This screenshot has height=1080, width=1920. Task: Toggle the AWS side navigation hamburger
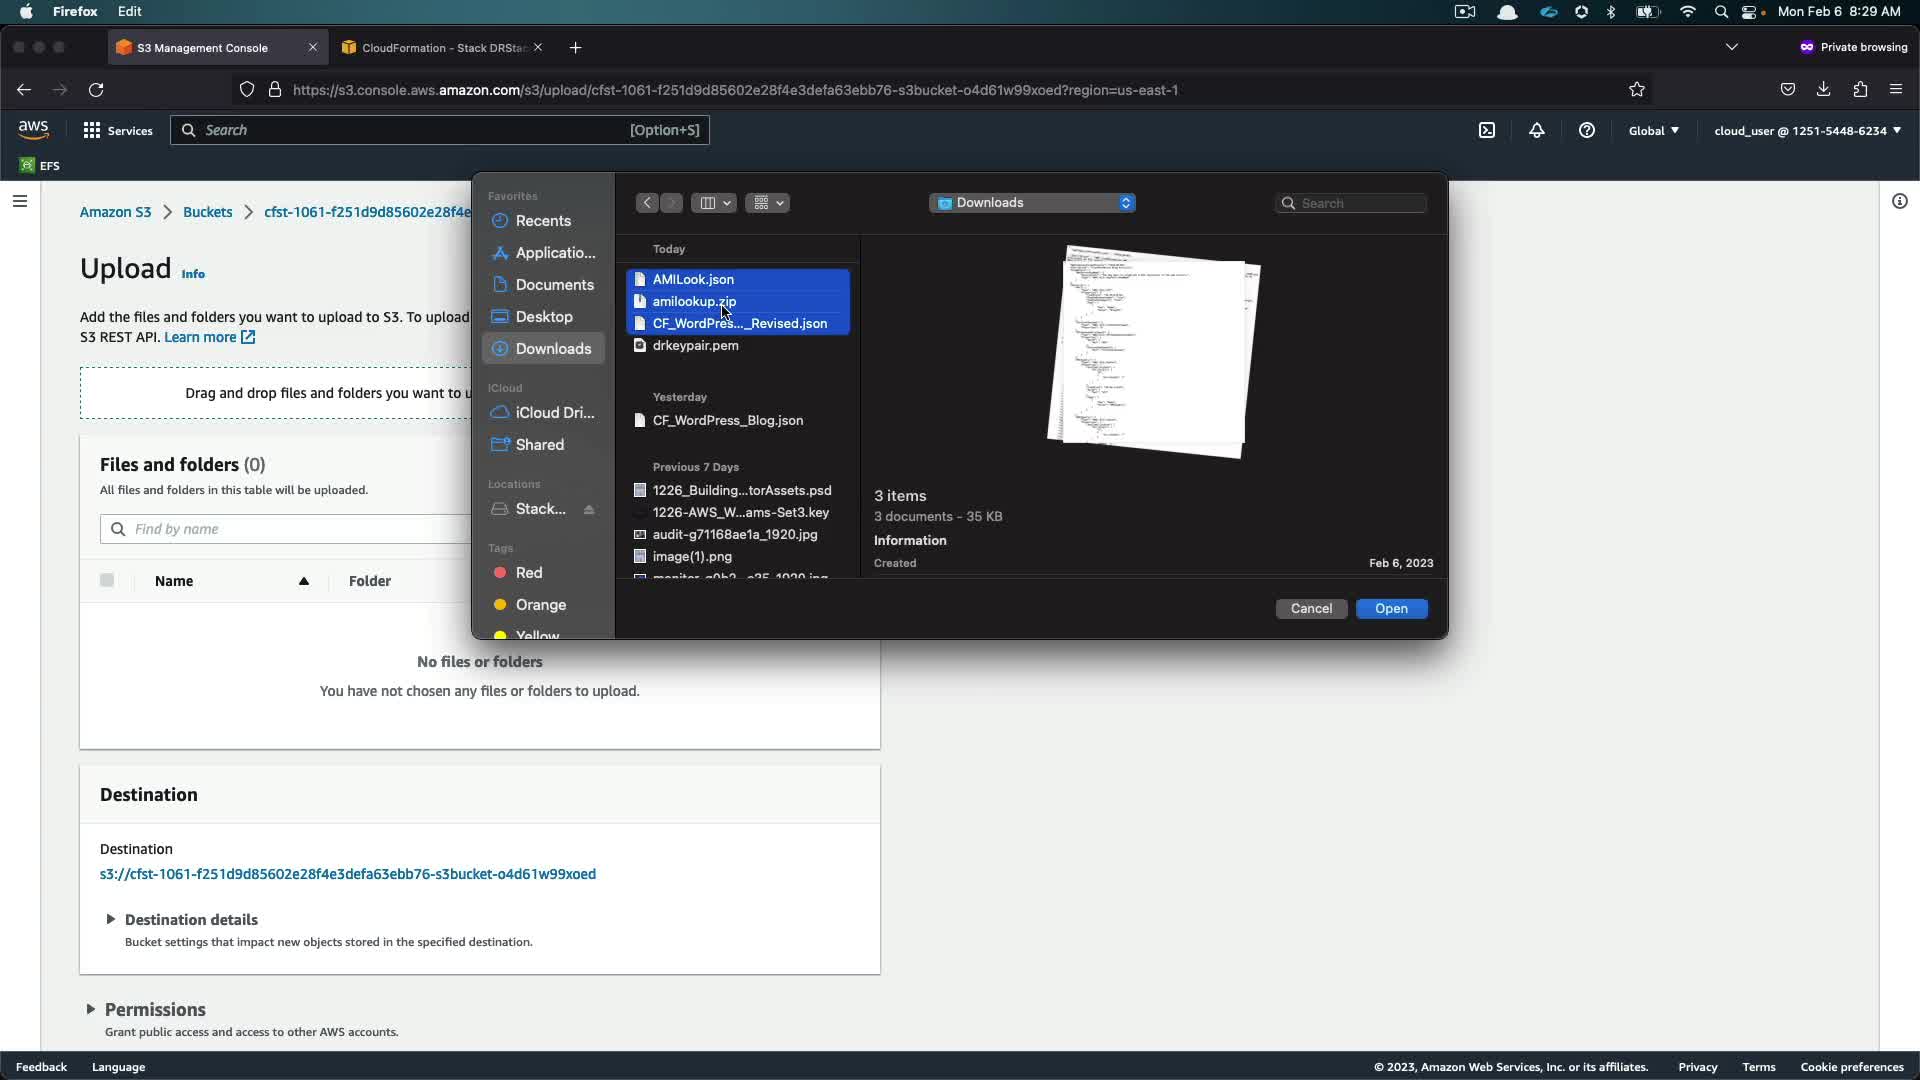(19, 201)
